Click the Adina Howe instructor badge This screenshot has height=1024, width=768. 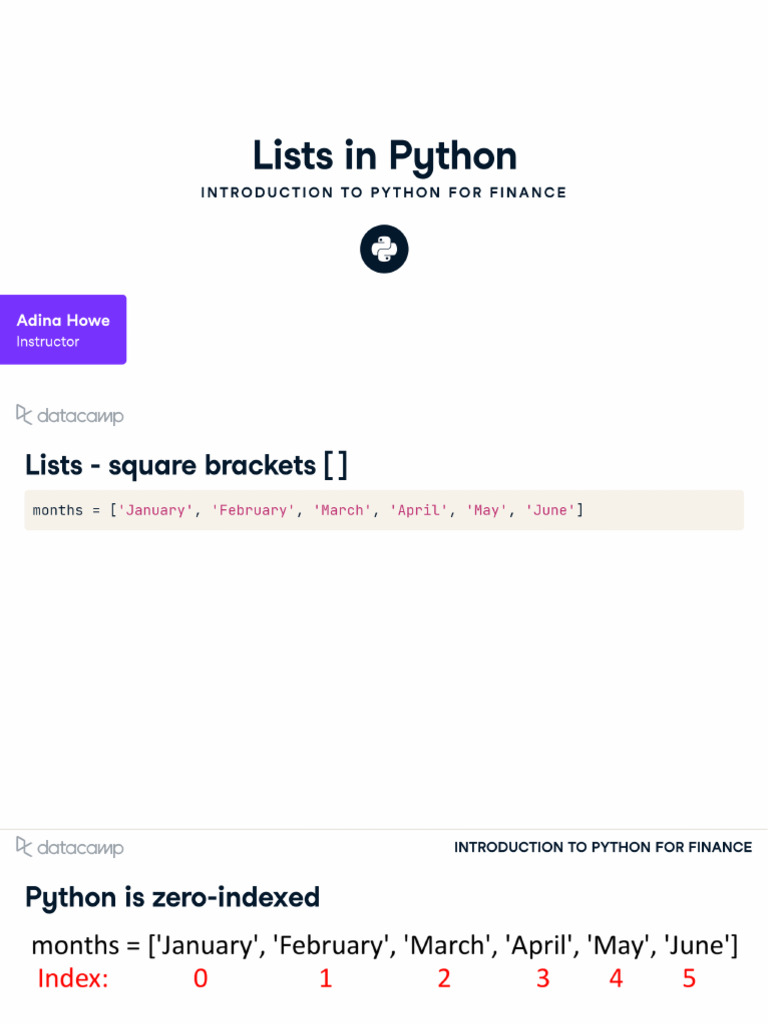(63, 329)
